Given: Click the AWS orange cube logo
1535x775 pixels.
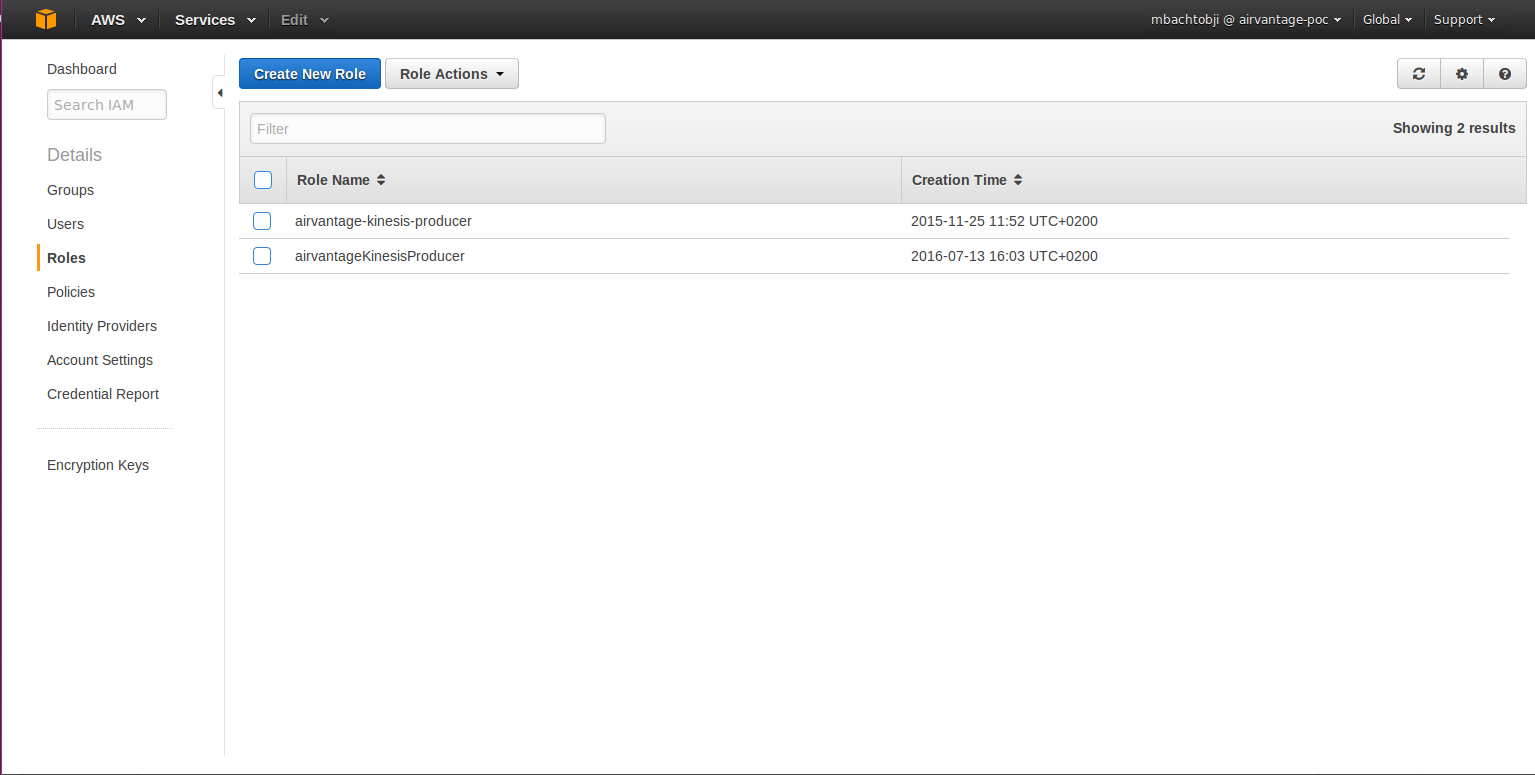Looking at the screenshot, I should 46,20.
